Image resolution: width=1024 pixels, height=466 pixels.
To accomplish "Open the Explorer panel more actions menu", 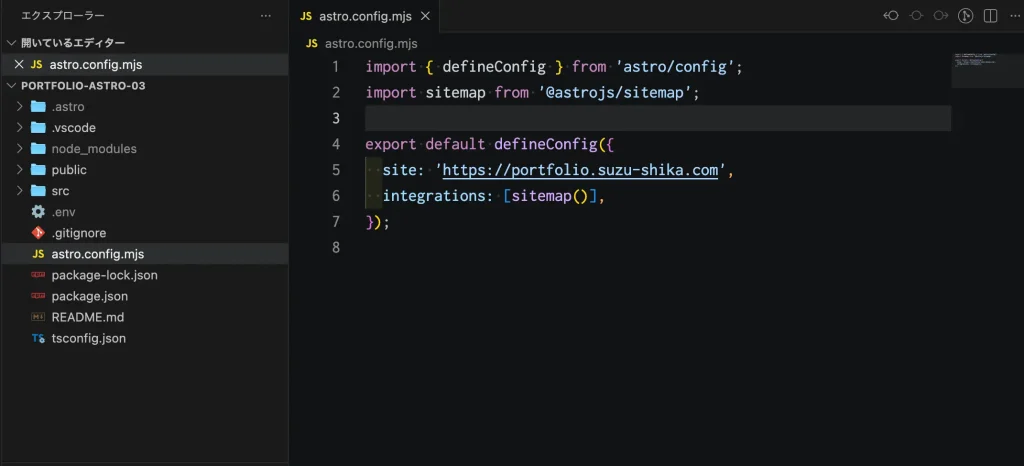I will point(266,16).
